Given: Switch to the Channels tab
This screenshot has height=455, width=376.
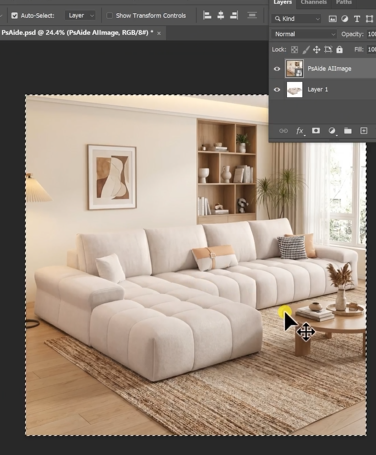Looking at the screenshot, I should click(x=313, y=2).
